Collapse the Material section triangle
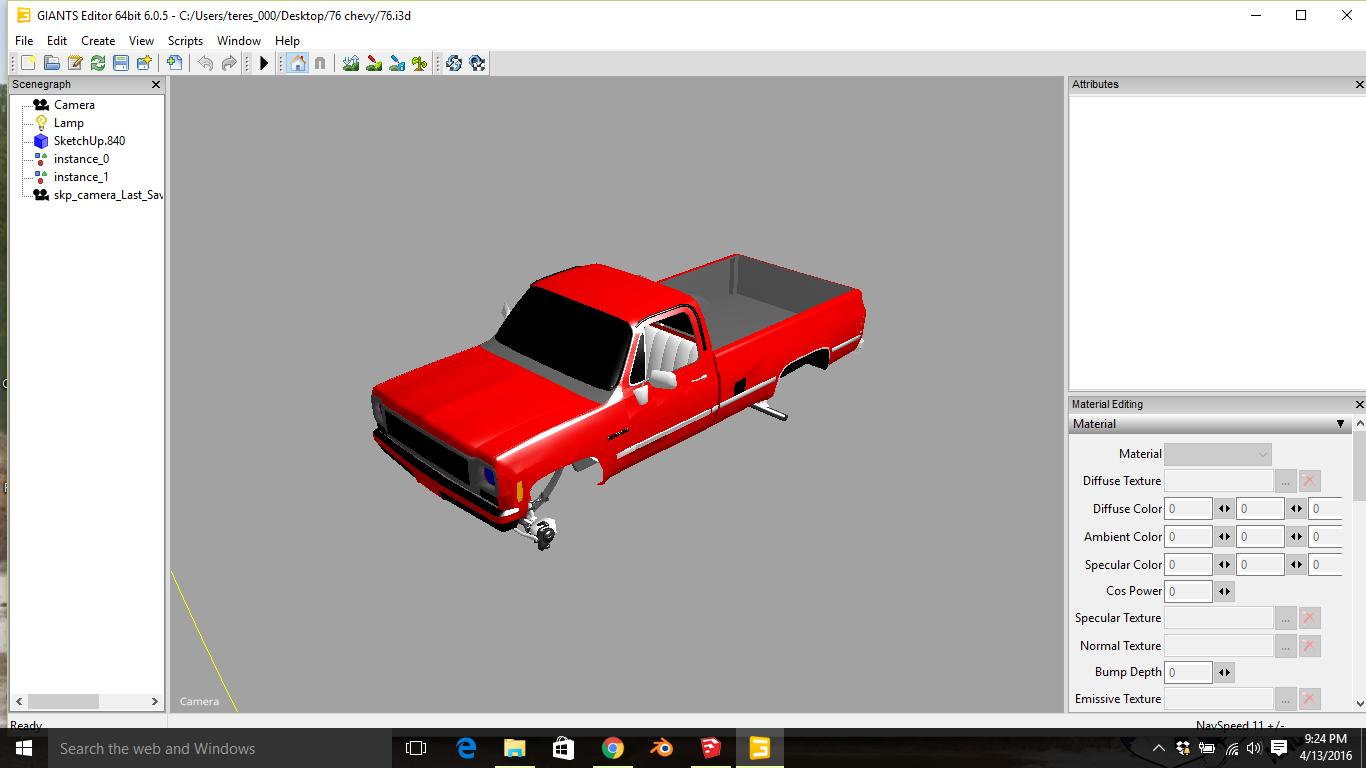This screenshot has height=768, width=1366. 1340,424
